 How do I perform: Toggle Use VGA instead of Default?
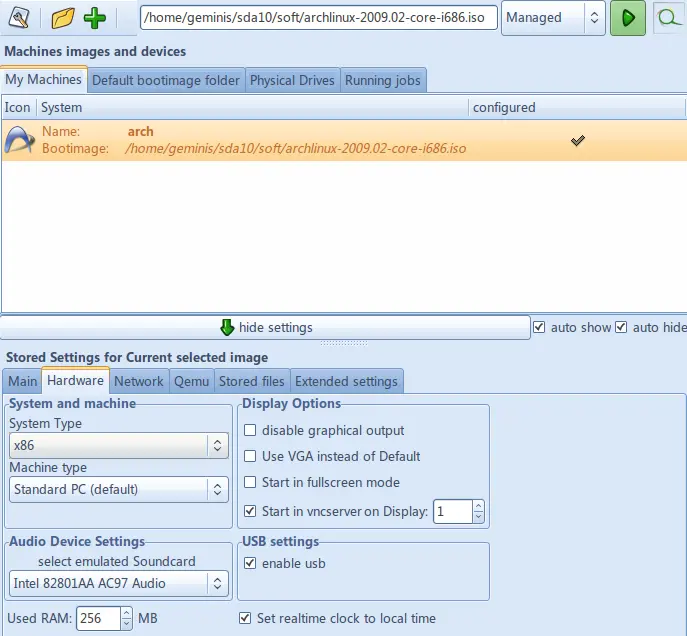click(250, 457)
